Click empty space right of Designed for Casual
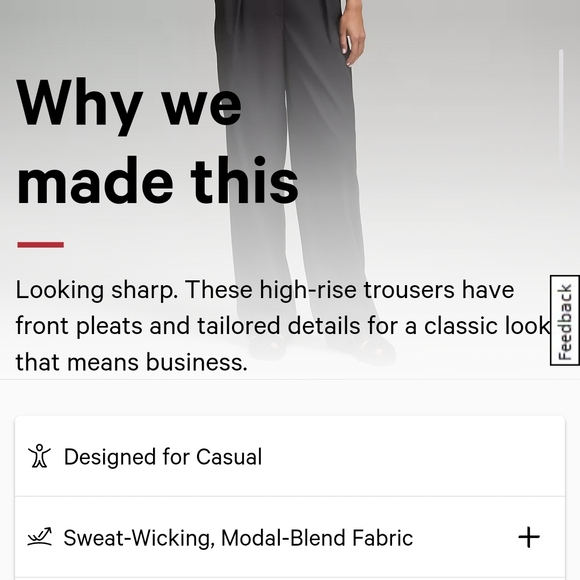580x580 pixels. [407, 456]
